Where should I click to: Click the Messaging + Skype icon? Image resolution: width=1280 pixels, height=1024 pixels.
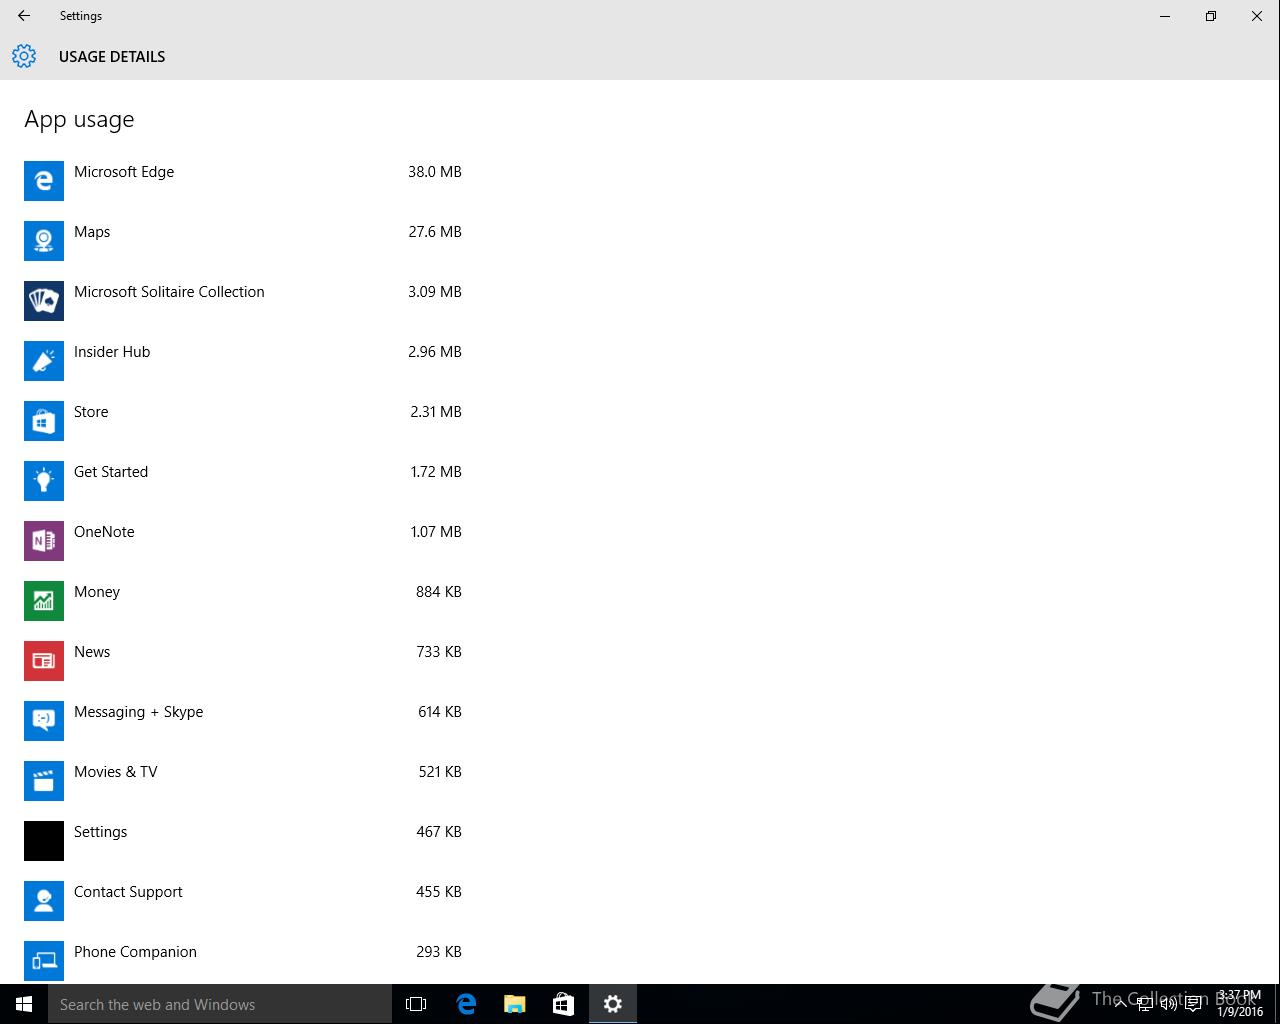44,721
